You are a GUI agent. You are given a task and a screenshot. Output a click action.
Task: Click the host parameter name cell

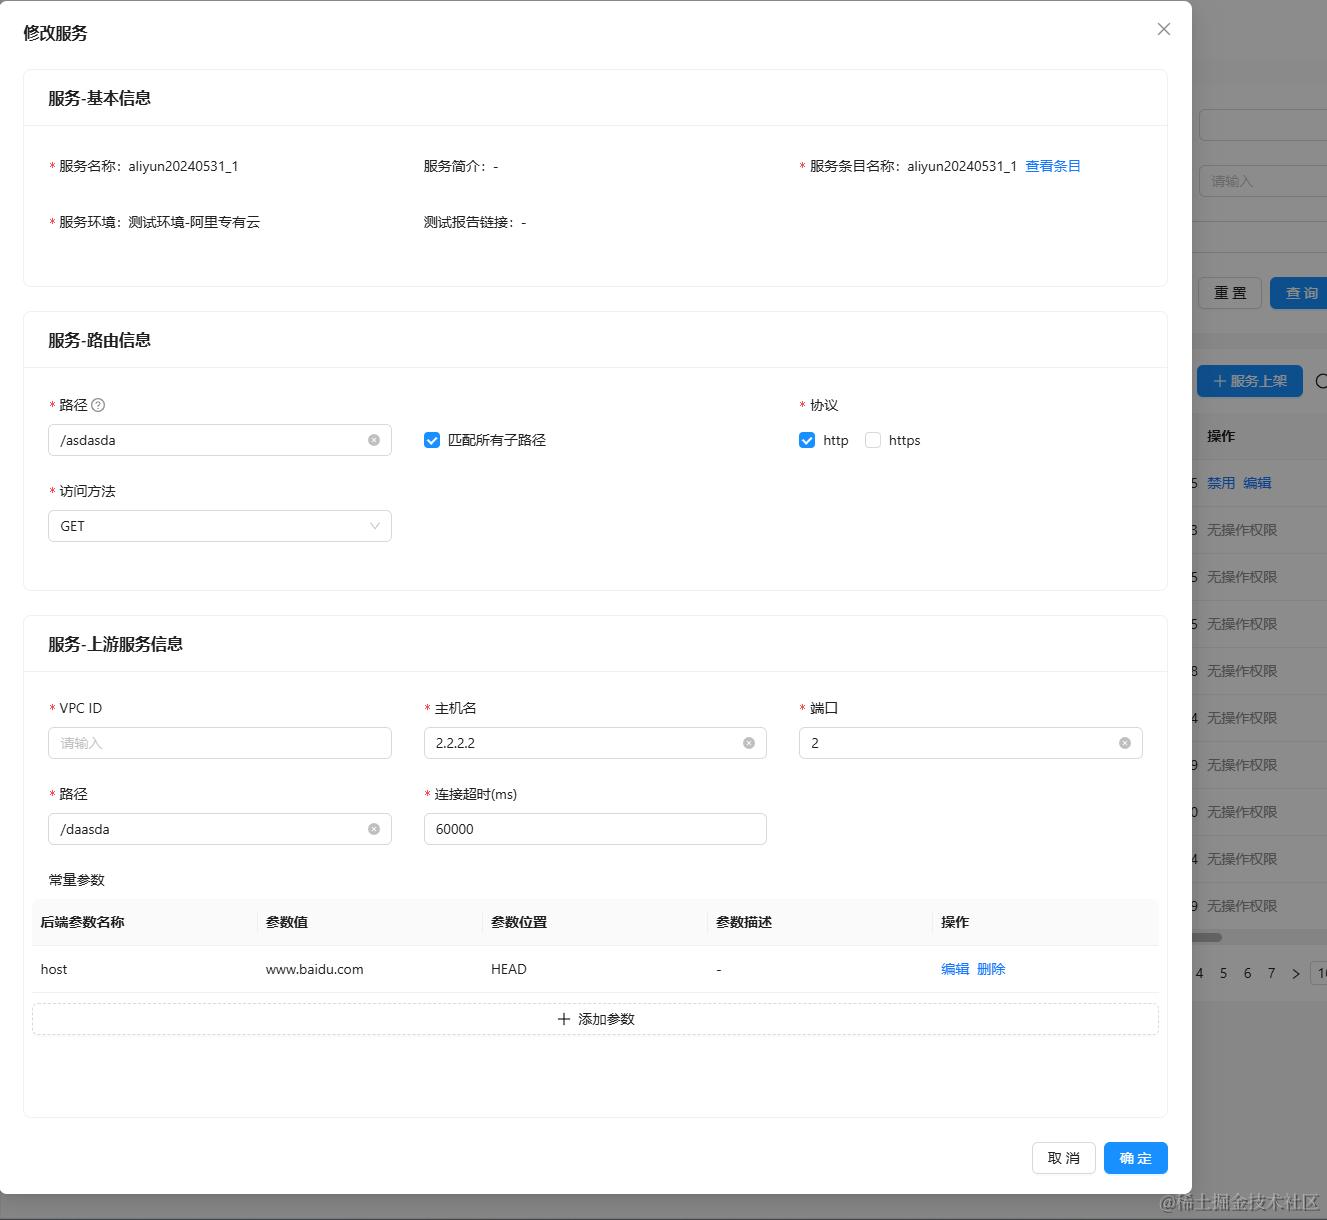pyautogui.click(x=54, y=969)
